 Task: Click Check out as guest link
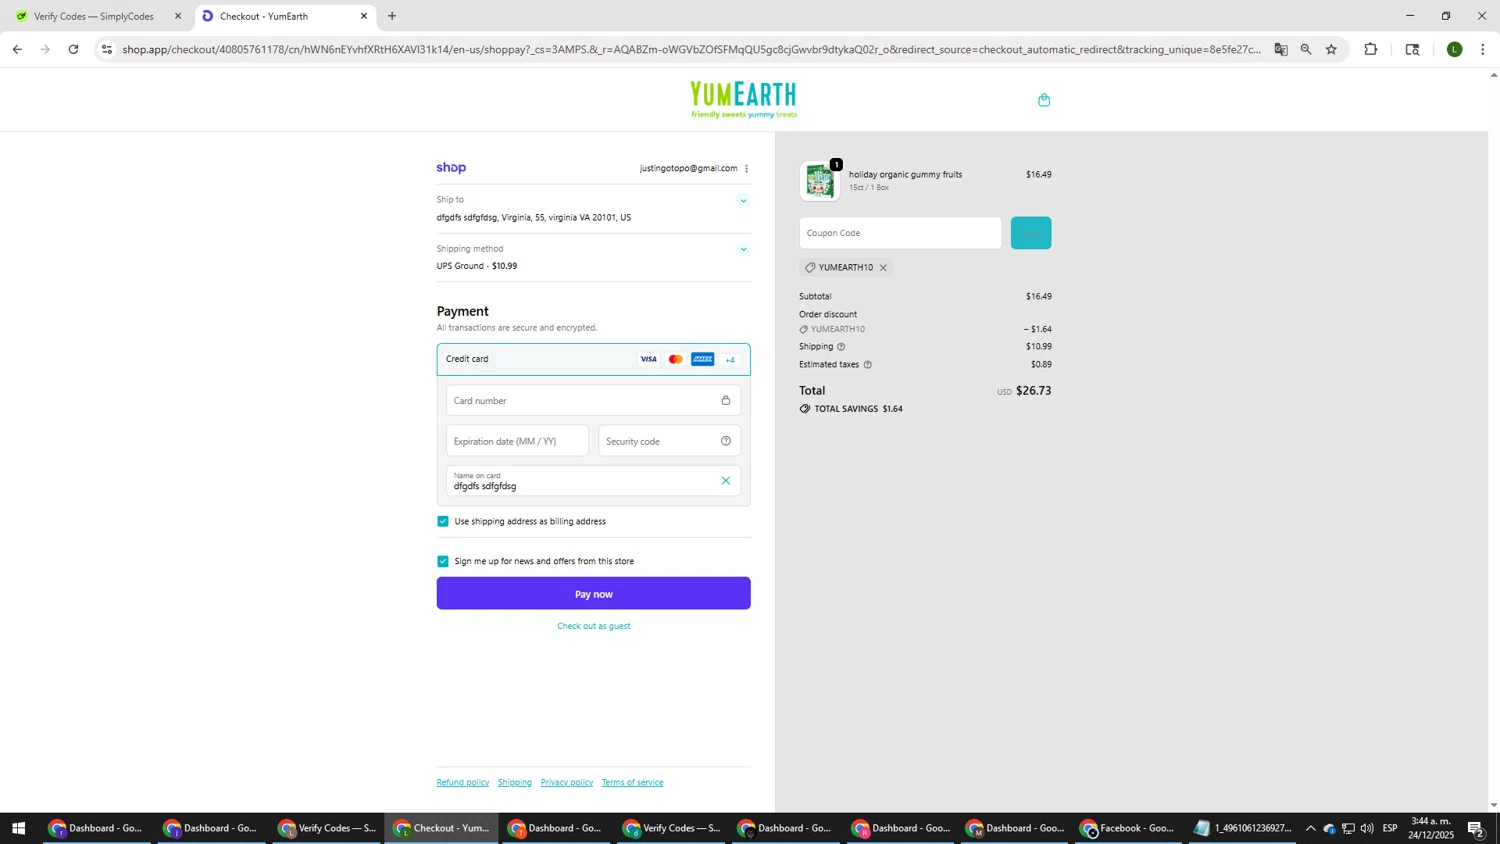click(x=594, y=626)
